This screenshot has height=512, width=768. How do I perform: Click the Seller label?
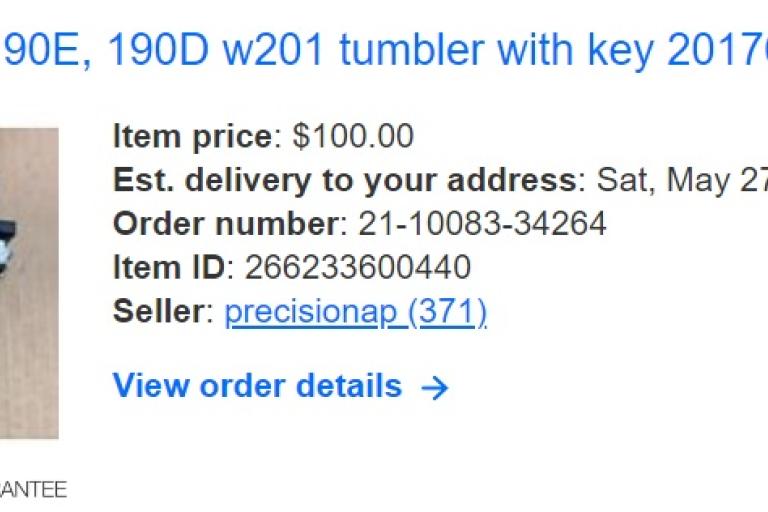(x=158, y=311)
